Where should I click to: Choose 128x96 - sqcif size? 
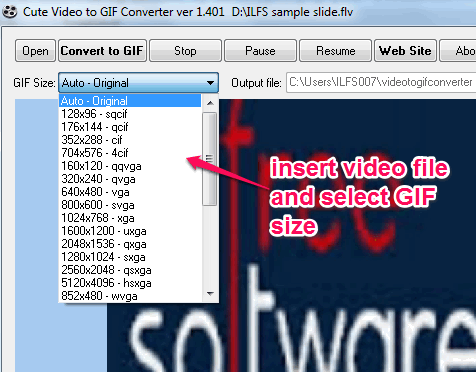(x=130, y=114)
